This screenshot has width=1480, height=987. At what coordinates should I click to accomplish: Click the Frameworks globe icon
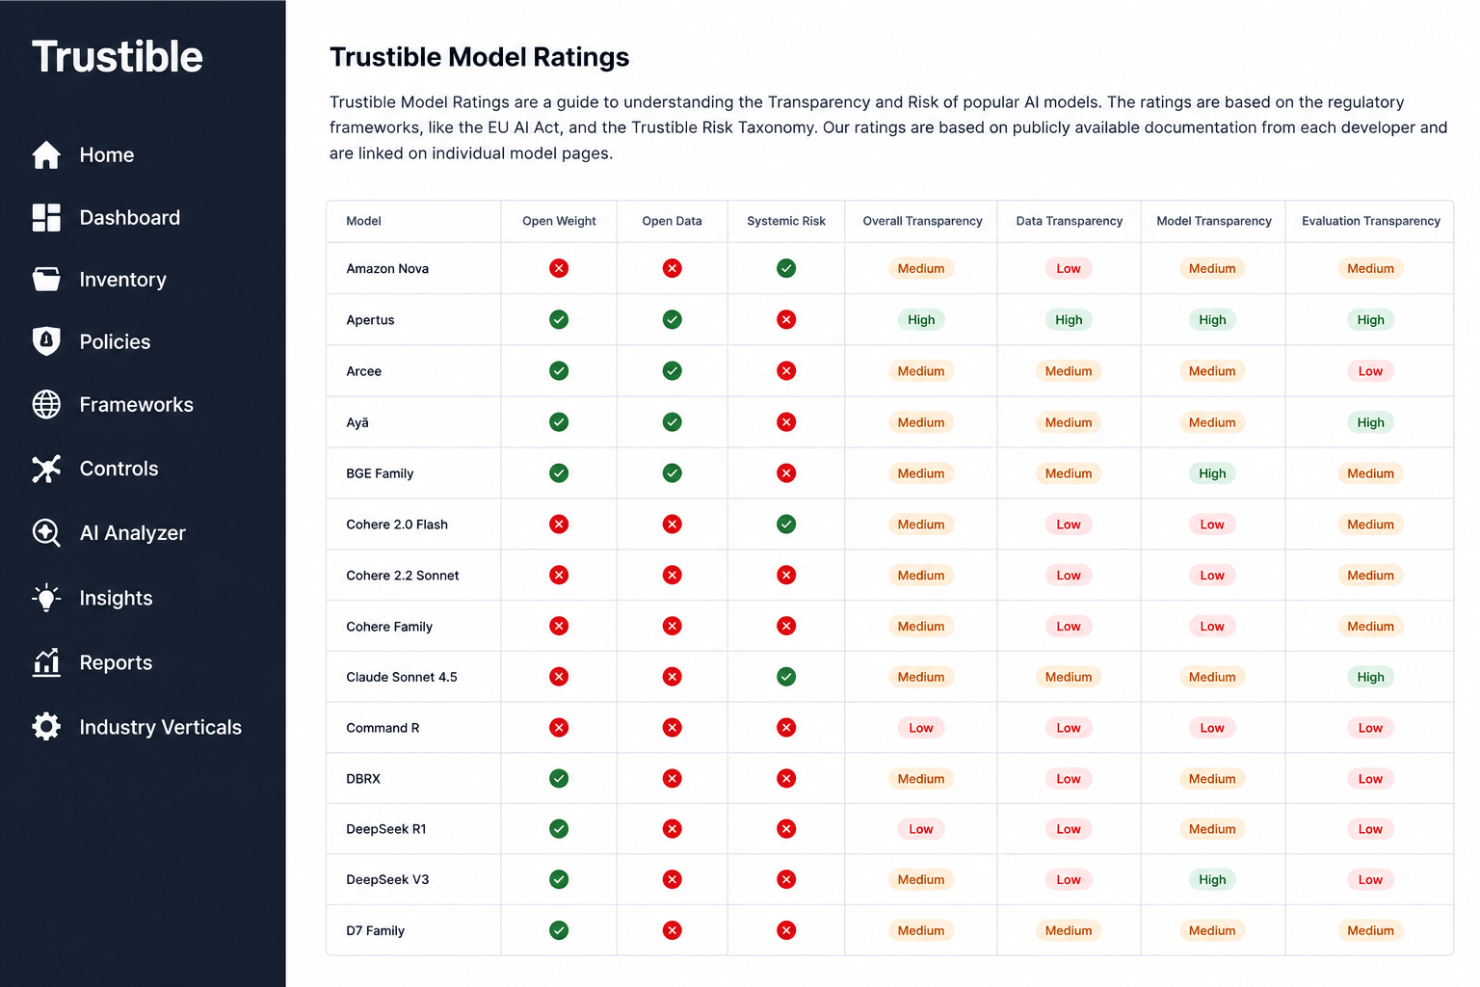(x=46, y=404)
